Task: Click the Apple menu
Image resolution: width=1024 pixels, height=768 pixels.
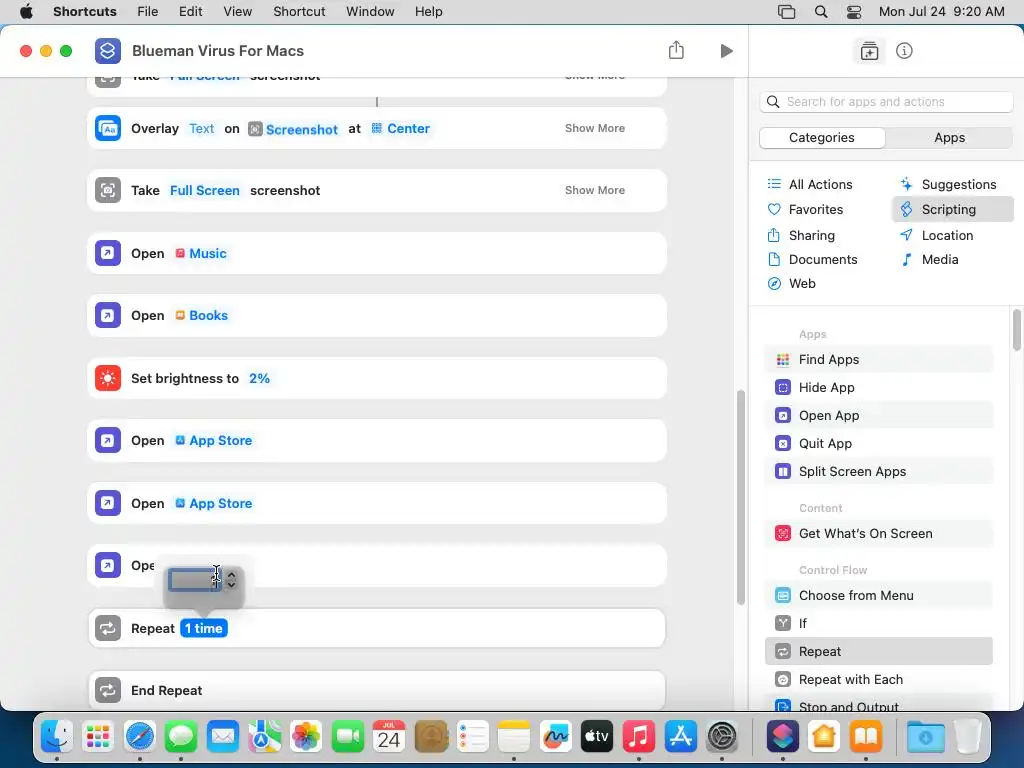Action: click(x=26, y=12)
